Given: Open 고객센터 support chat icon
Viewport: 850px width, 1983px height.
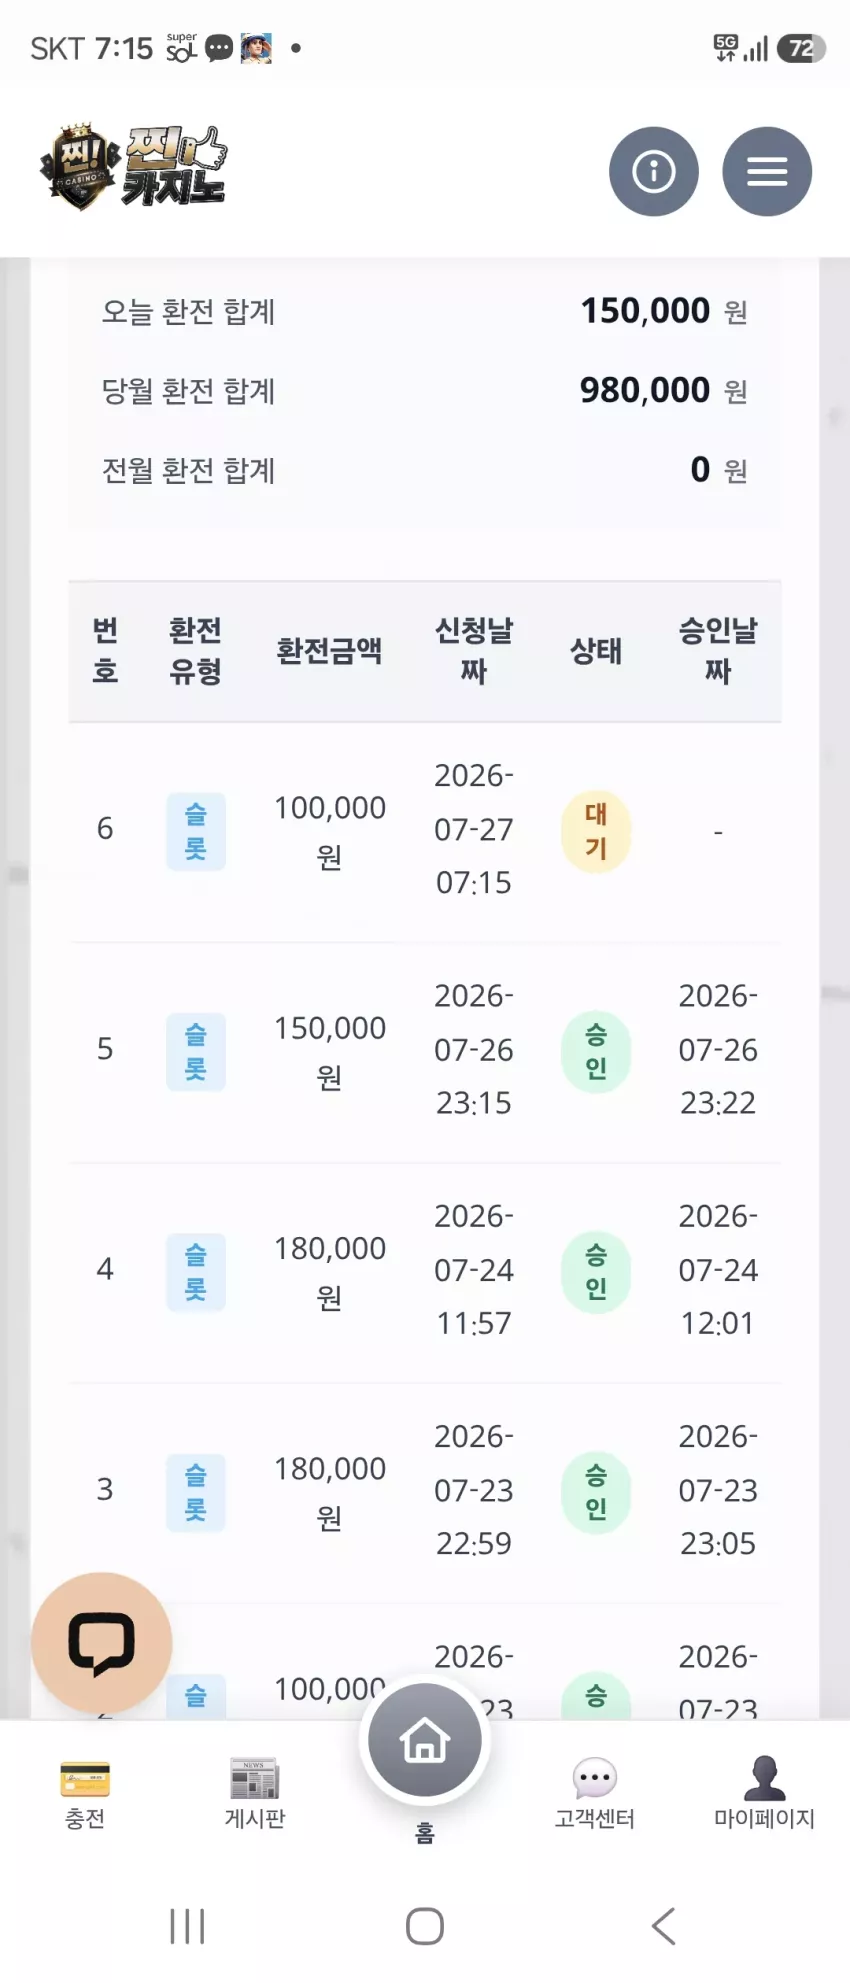Looking at the screenshot, I should pyautogui.click(x=595, y=1795).
